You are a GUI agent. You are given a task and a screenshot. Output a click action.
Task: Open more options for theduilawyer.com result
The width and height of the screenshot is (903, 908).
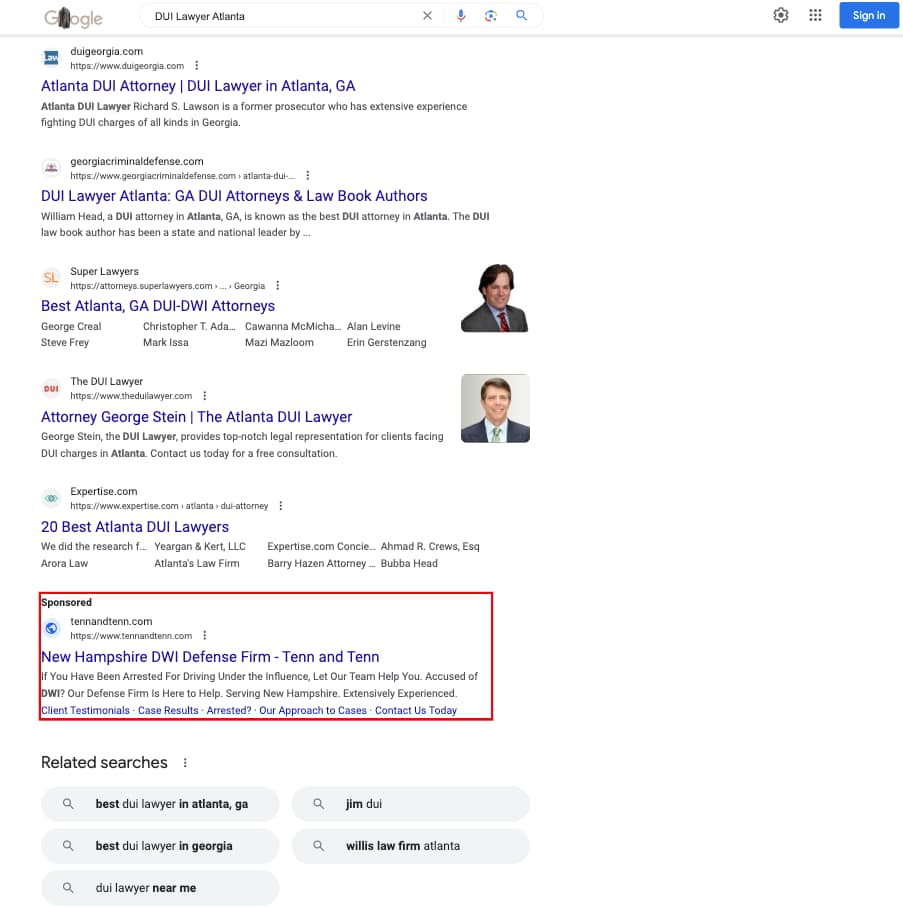click(x=204, y=396)
